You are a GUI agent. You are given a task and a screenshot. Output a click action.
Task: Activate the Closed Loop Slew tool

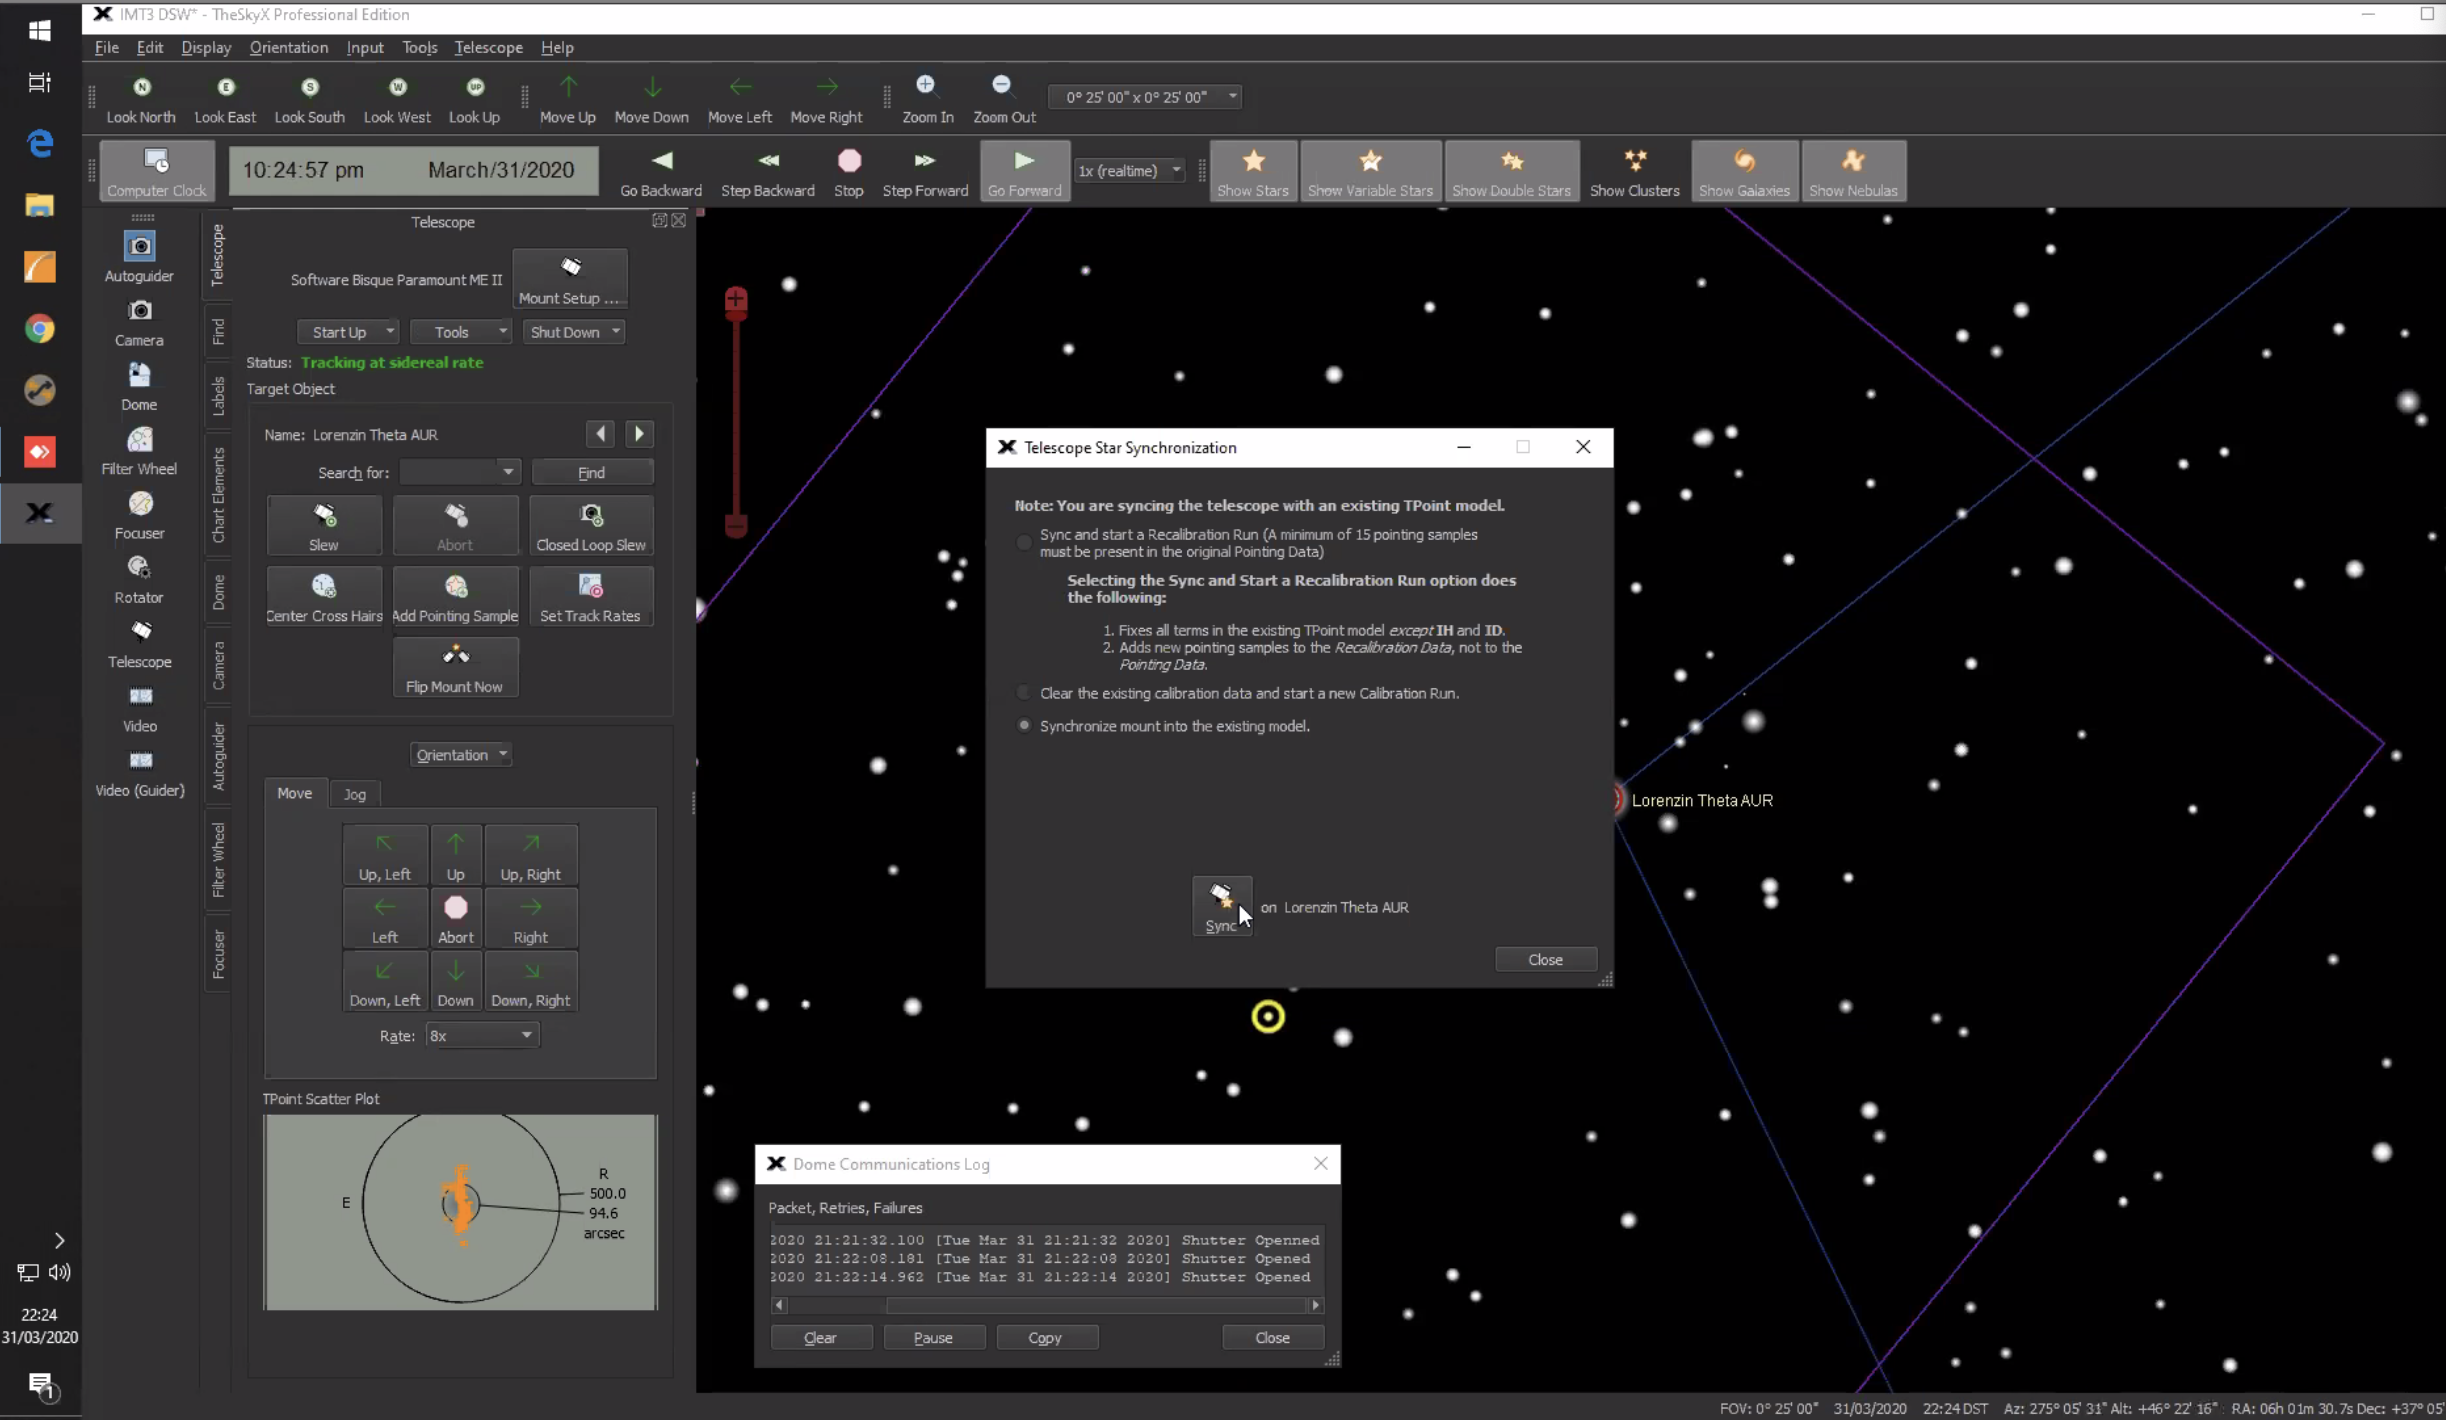590,525
